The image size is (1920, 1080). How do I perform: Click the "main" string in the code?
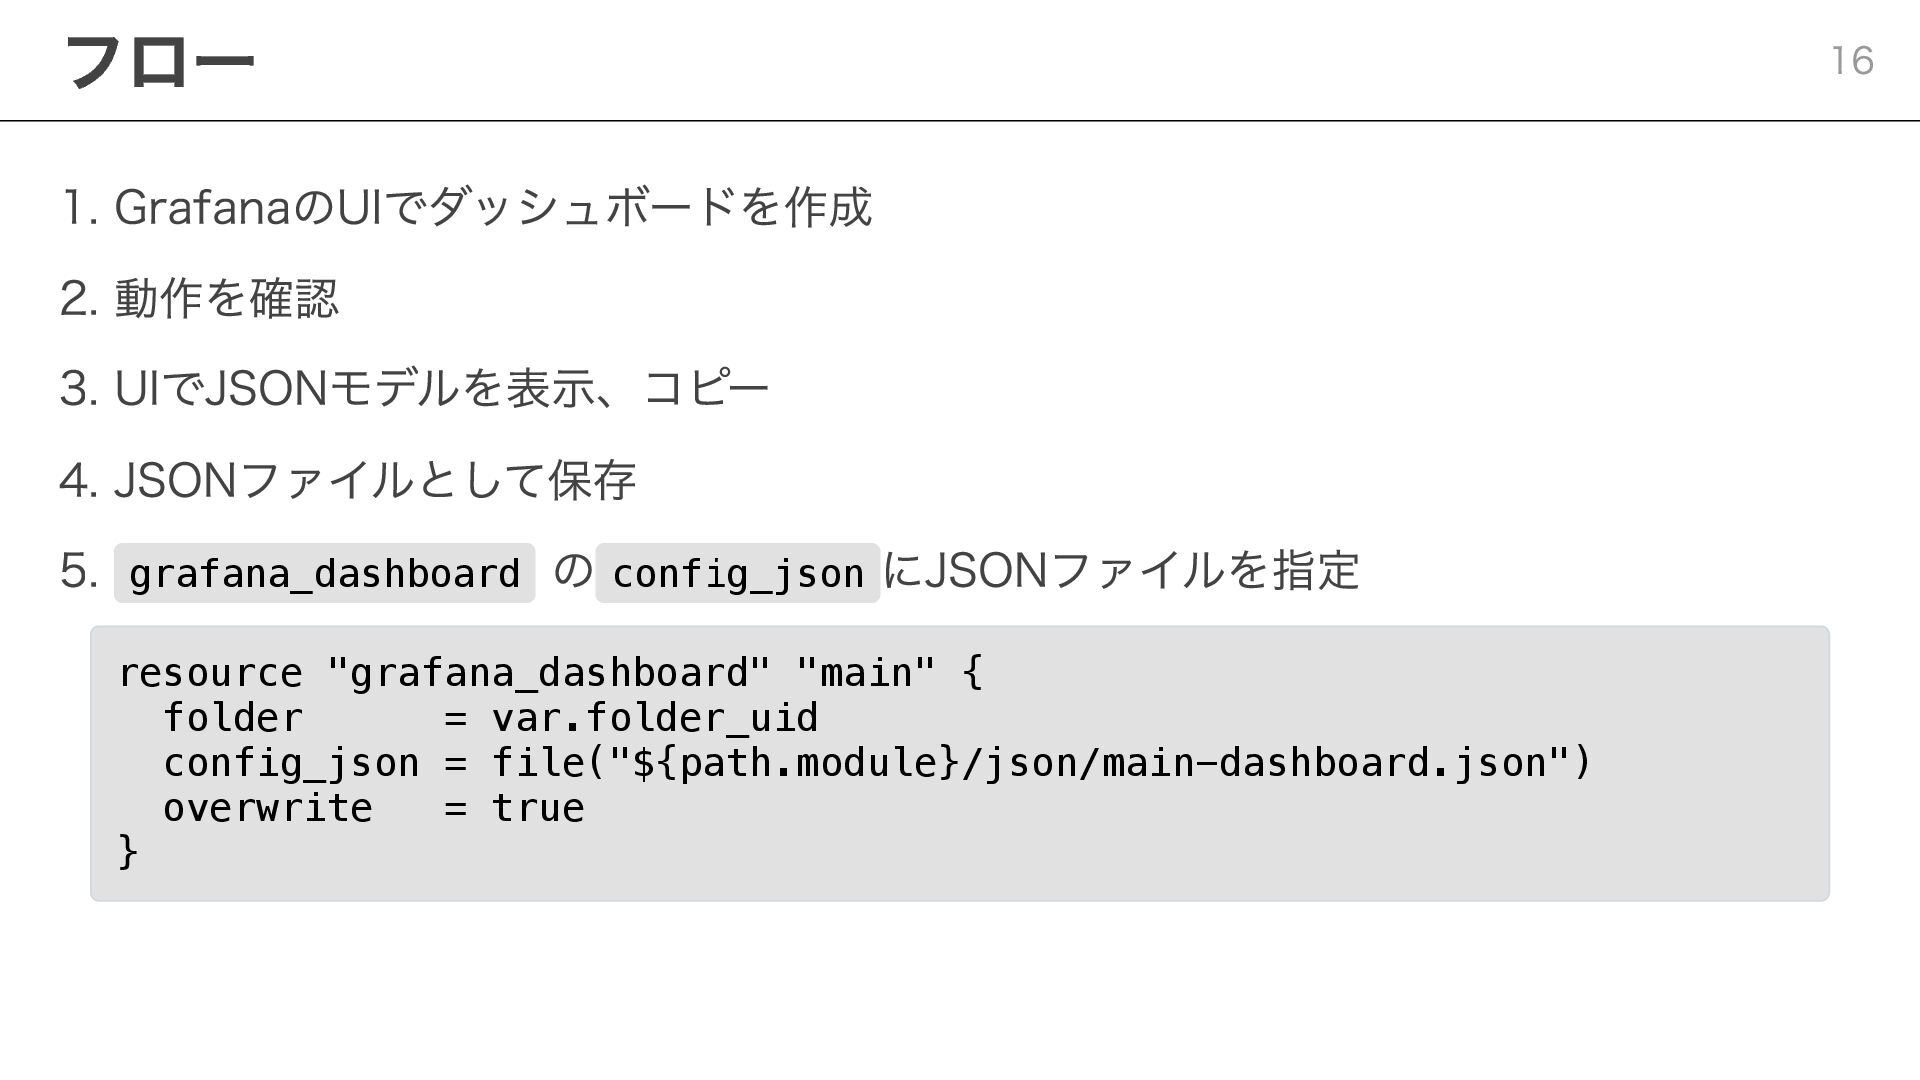pos(866,673)
